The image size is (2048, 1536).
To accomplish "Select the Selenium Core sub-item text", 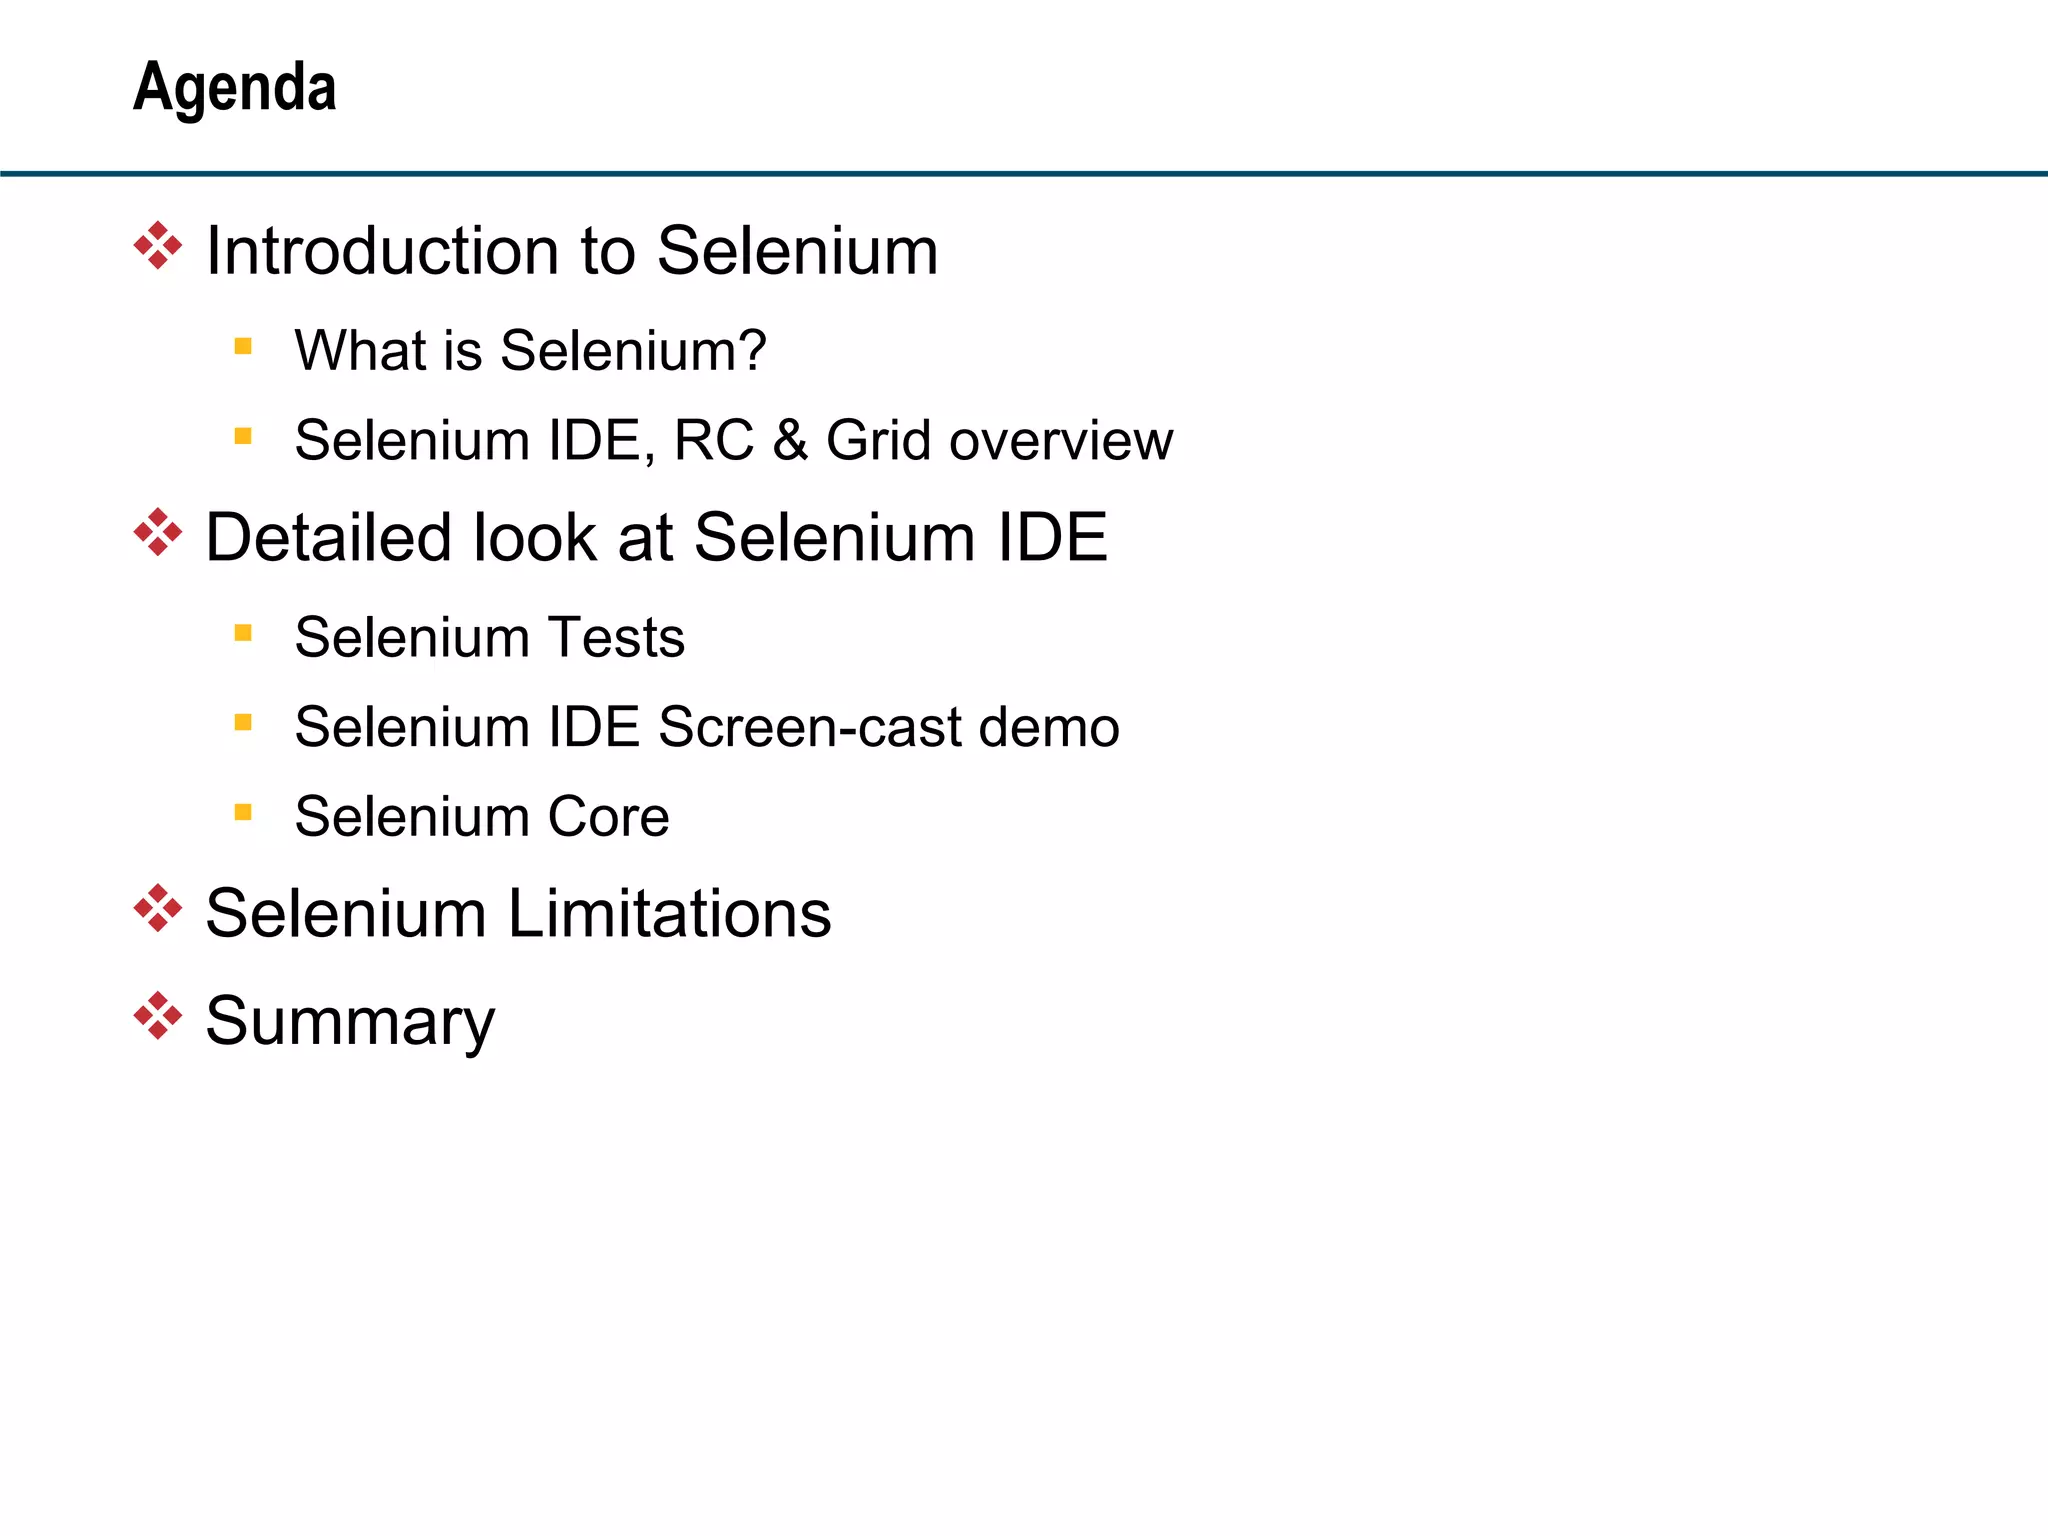I will [482, 816].
